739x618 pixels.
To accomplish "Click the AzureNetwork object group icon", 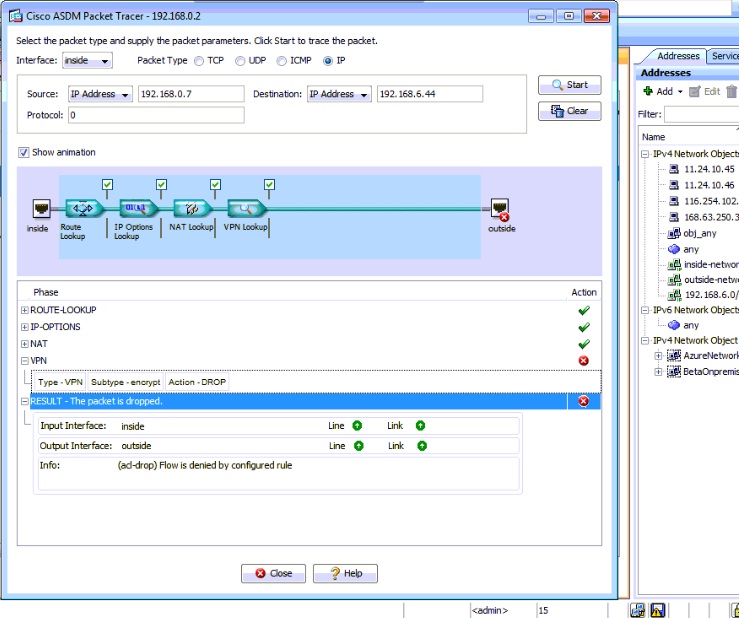I will [x=674, y=355].
